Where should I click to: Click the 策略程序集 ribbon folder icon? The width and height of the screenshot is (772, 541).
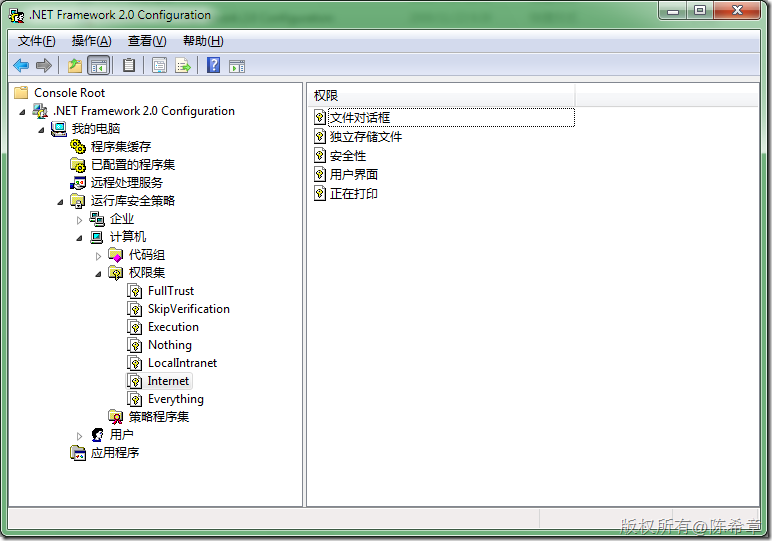[x=116, y=417]
